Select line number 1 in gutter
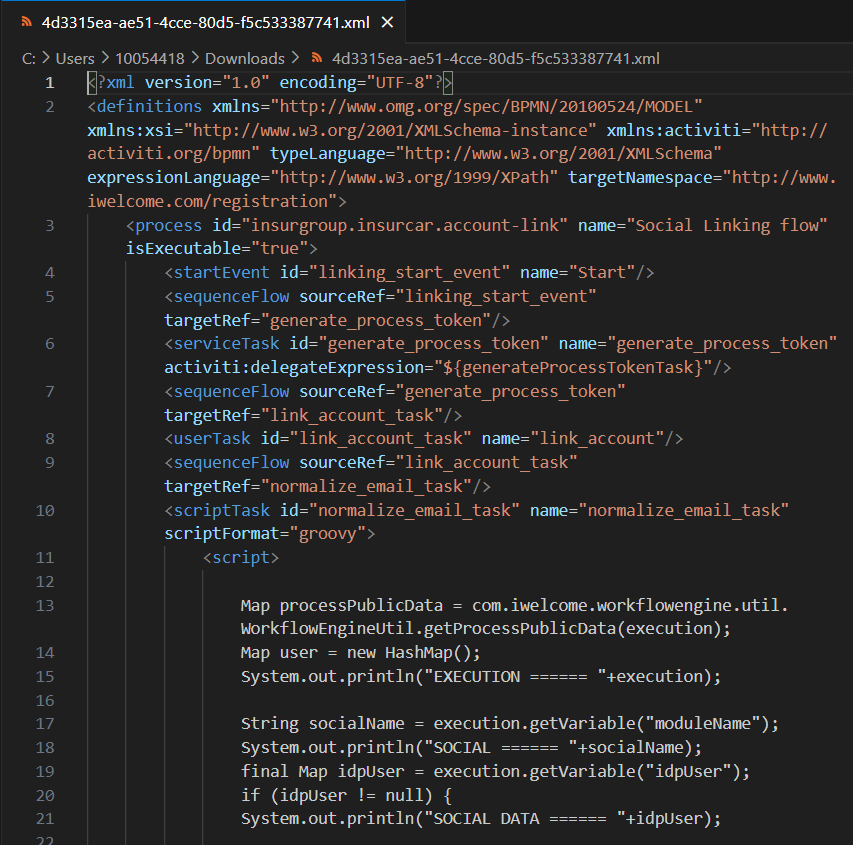The image size is (853, 845). [x=50, y=83]
